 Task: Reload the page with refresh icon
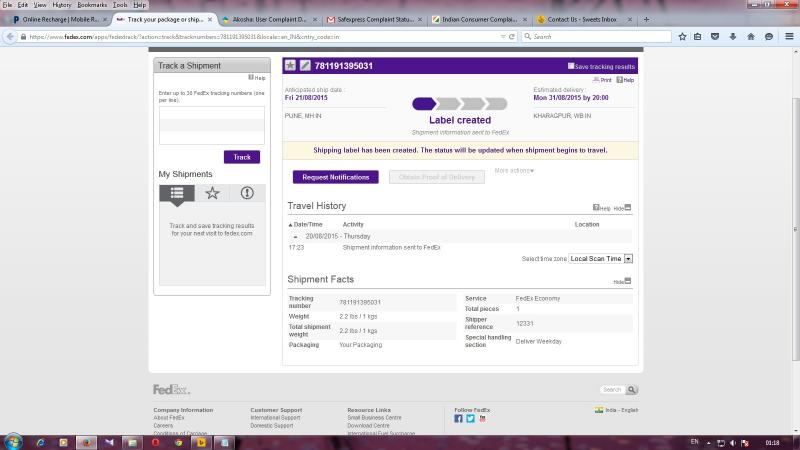tap(512, 37)
